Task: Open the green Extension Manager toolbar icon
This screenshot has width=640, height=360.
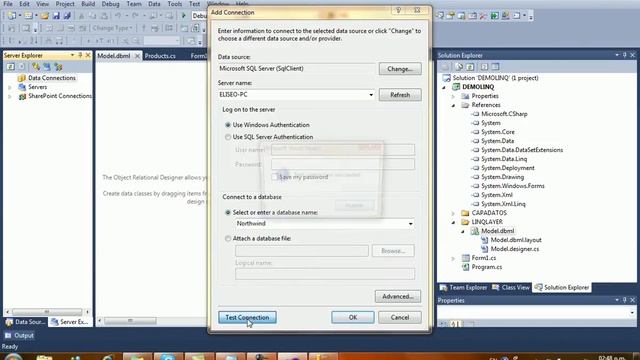Action: pos(495,16)
